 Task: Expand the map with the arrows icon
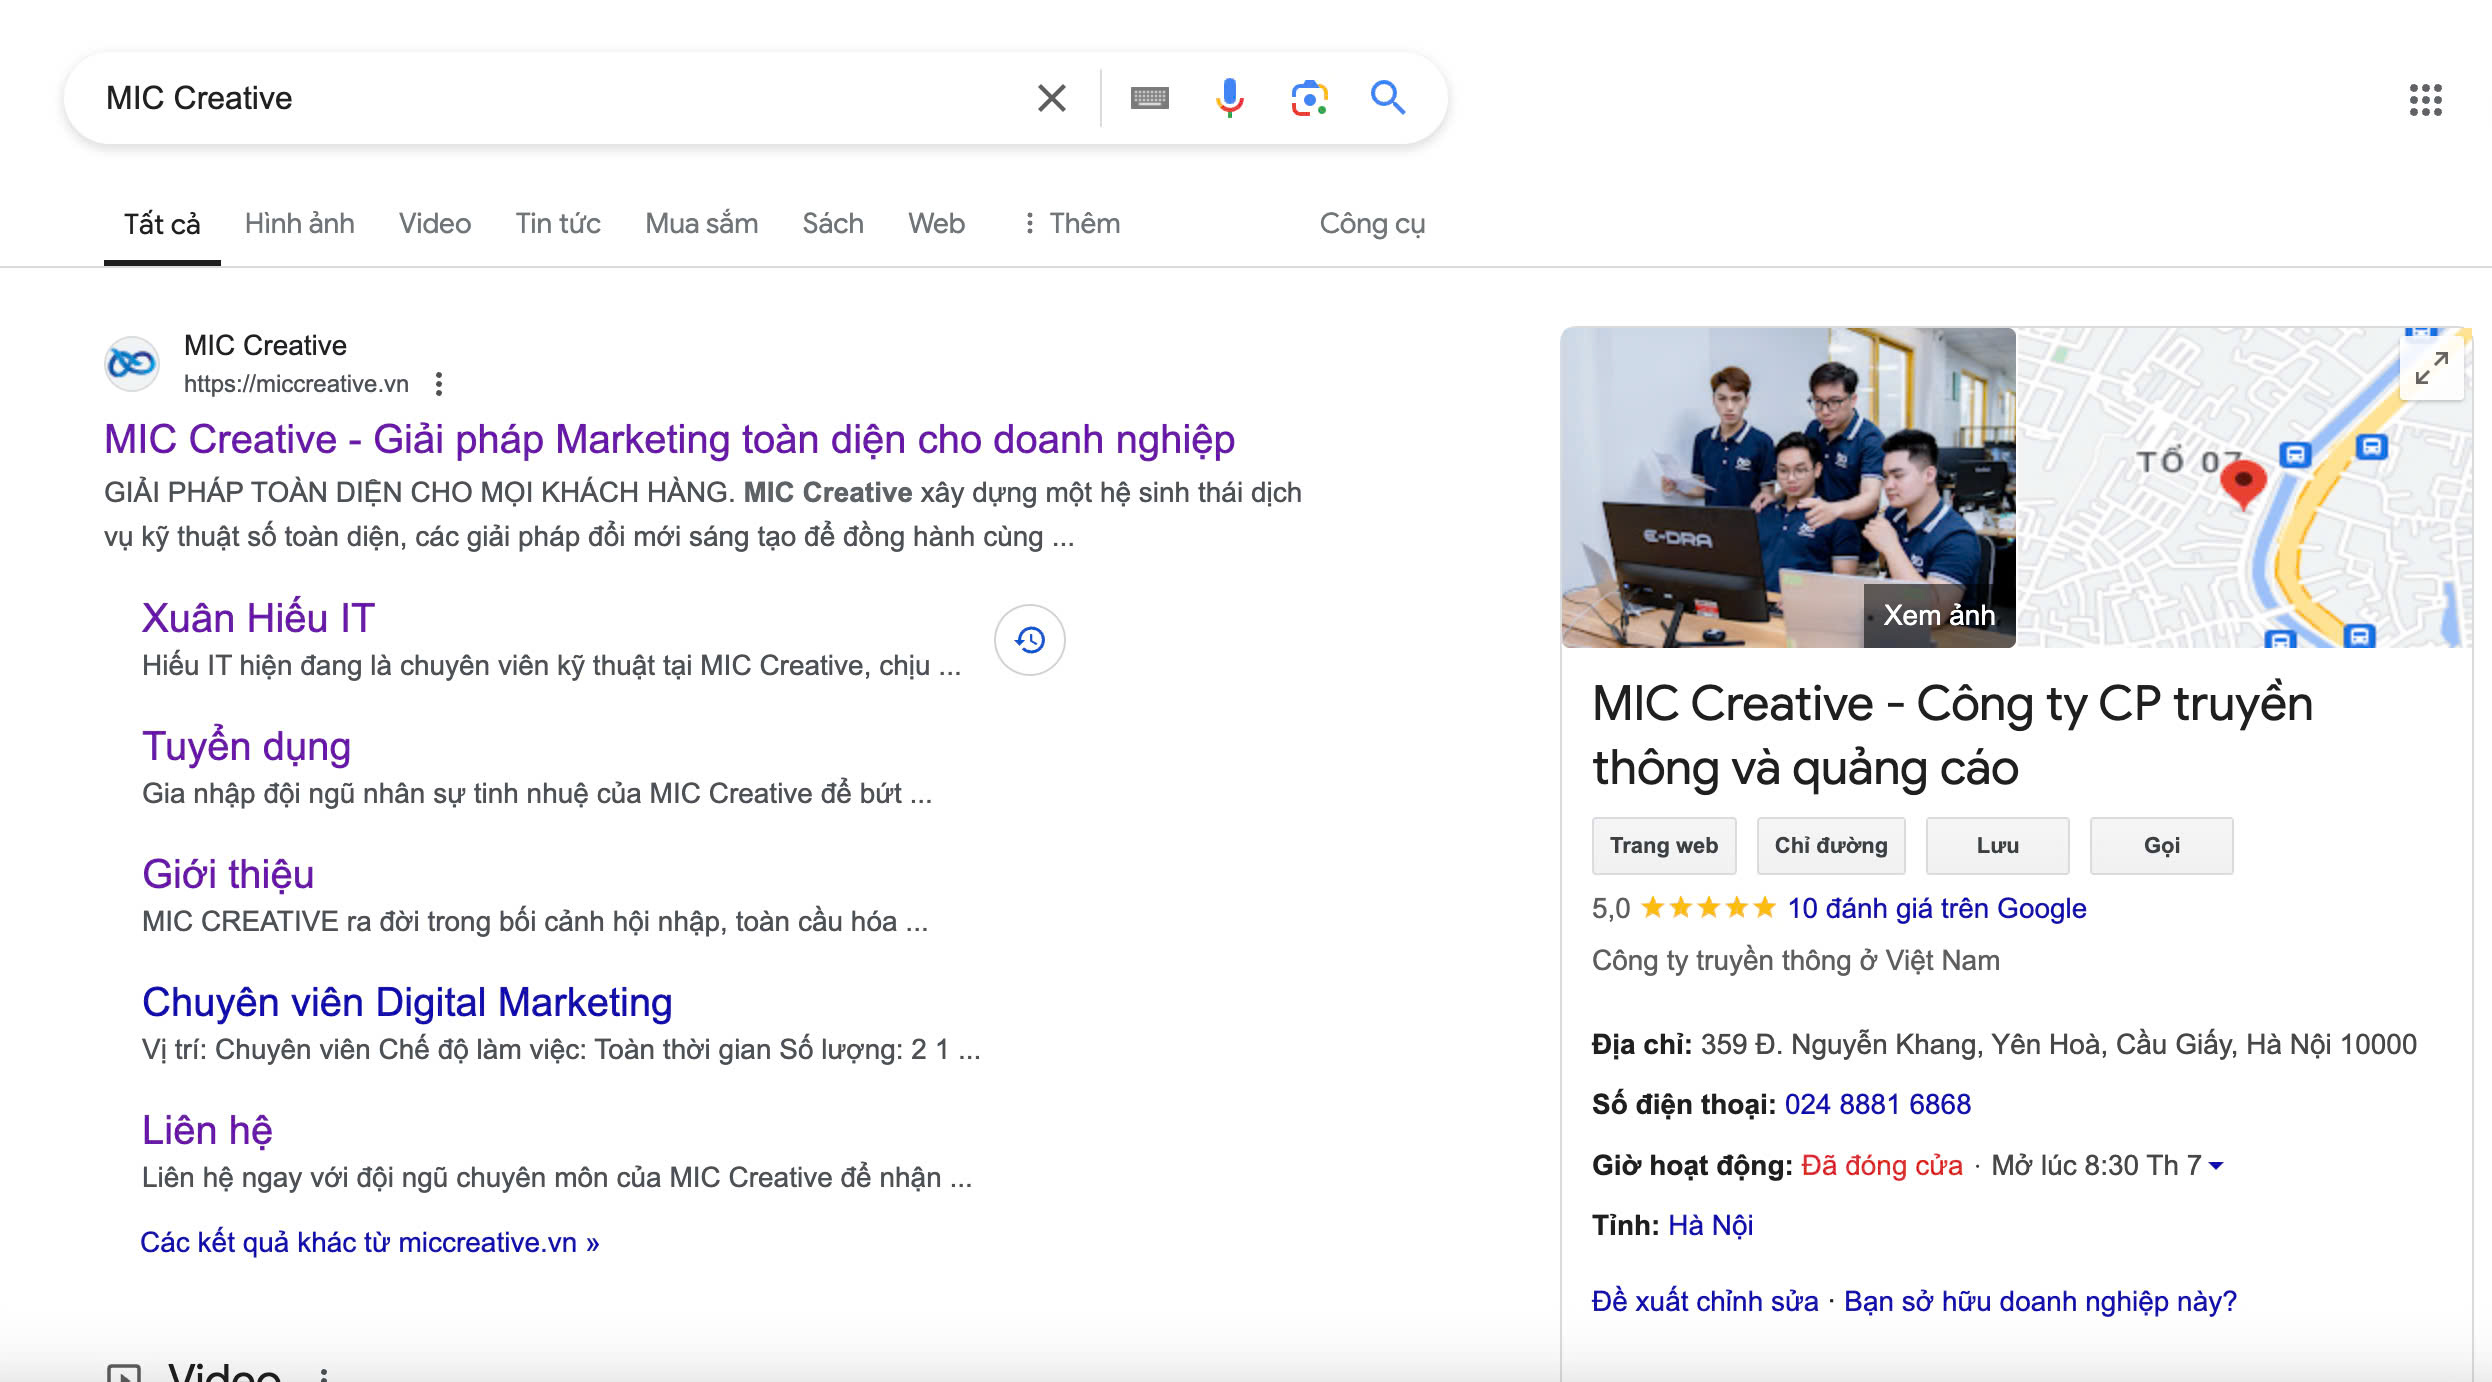click(x=2431, y=368)
